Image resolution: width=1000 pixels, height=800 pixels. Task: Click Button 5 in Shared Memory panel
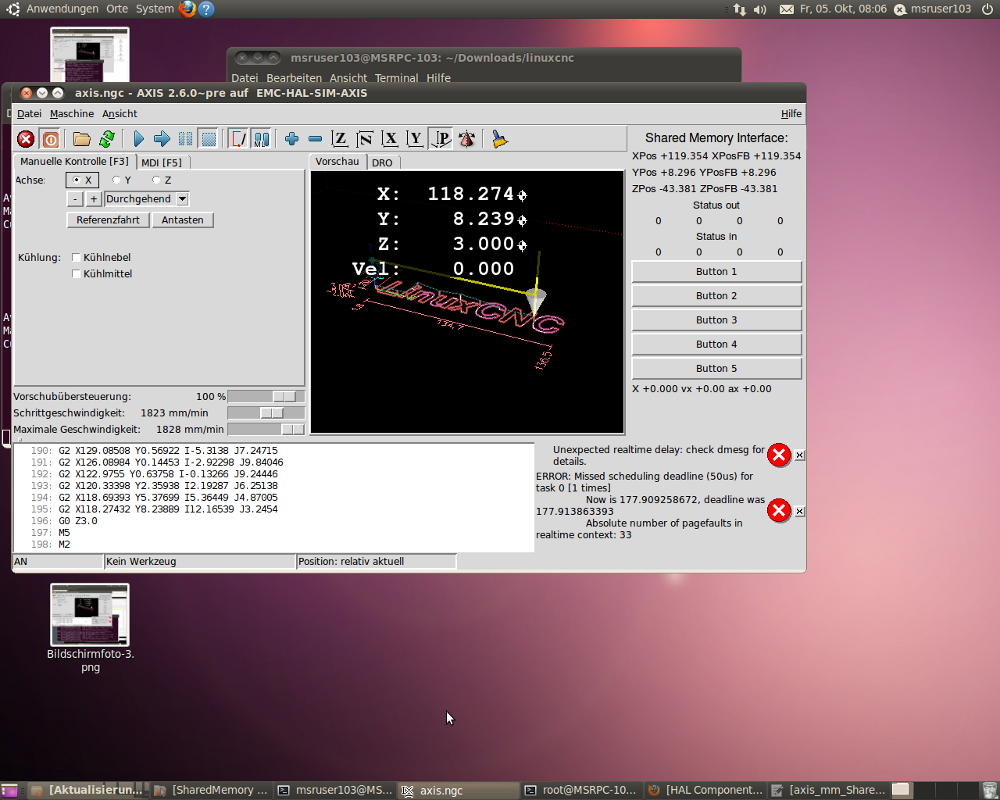pos(716,369)
